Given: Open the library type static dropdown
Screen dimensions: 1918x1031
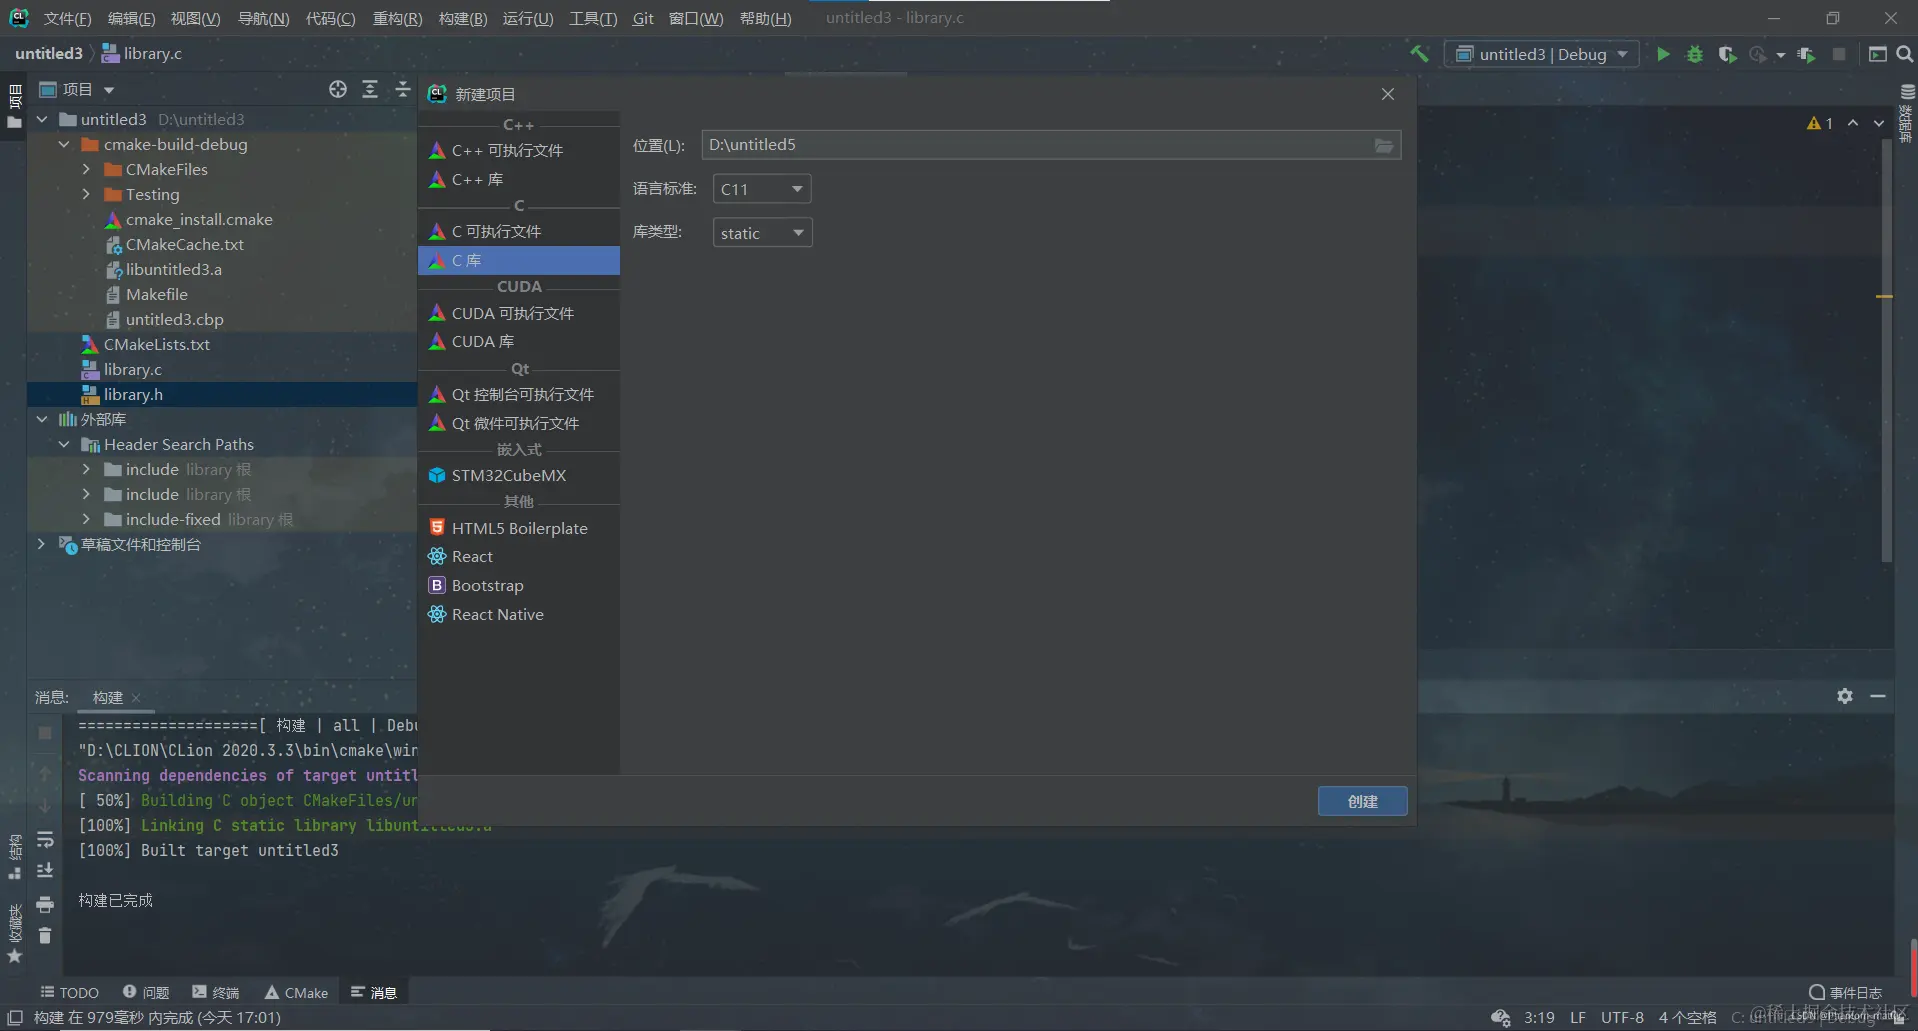Looking at the screenshot, I should (762, 233).
